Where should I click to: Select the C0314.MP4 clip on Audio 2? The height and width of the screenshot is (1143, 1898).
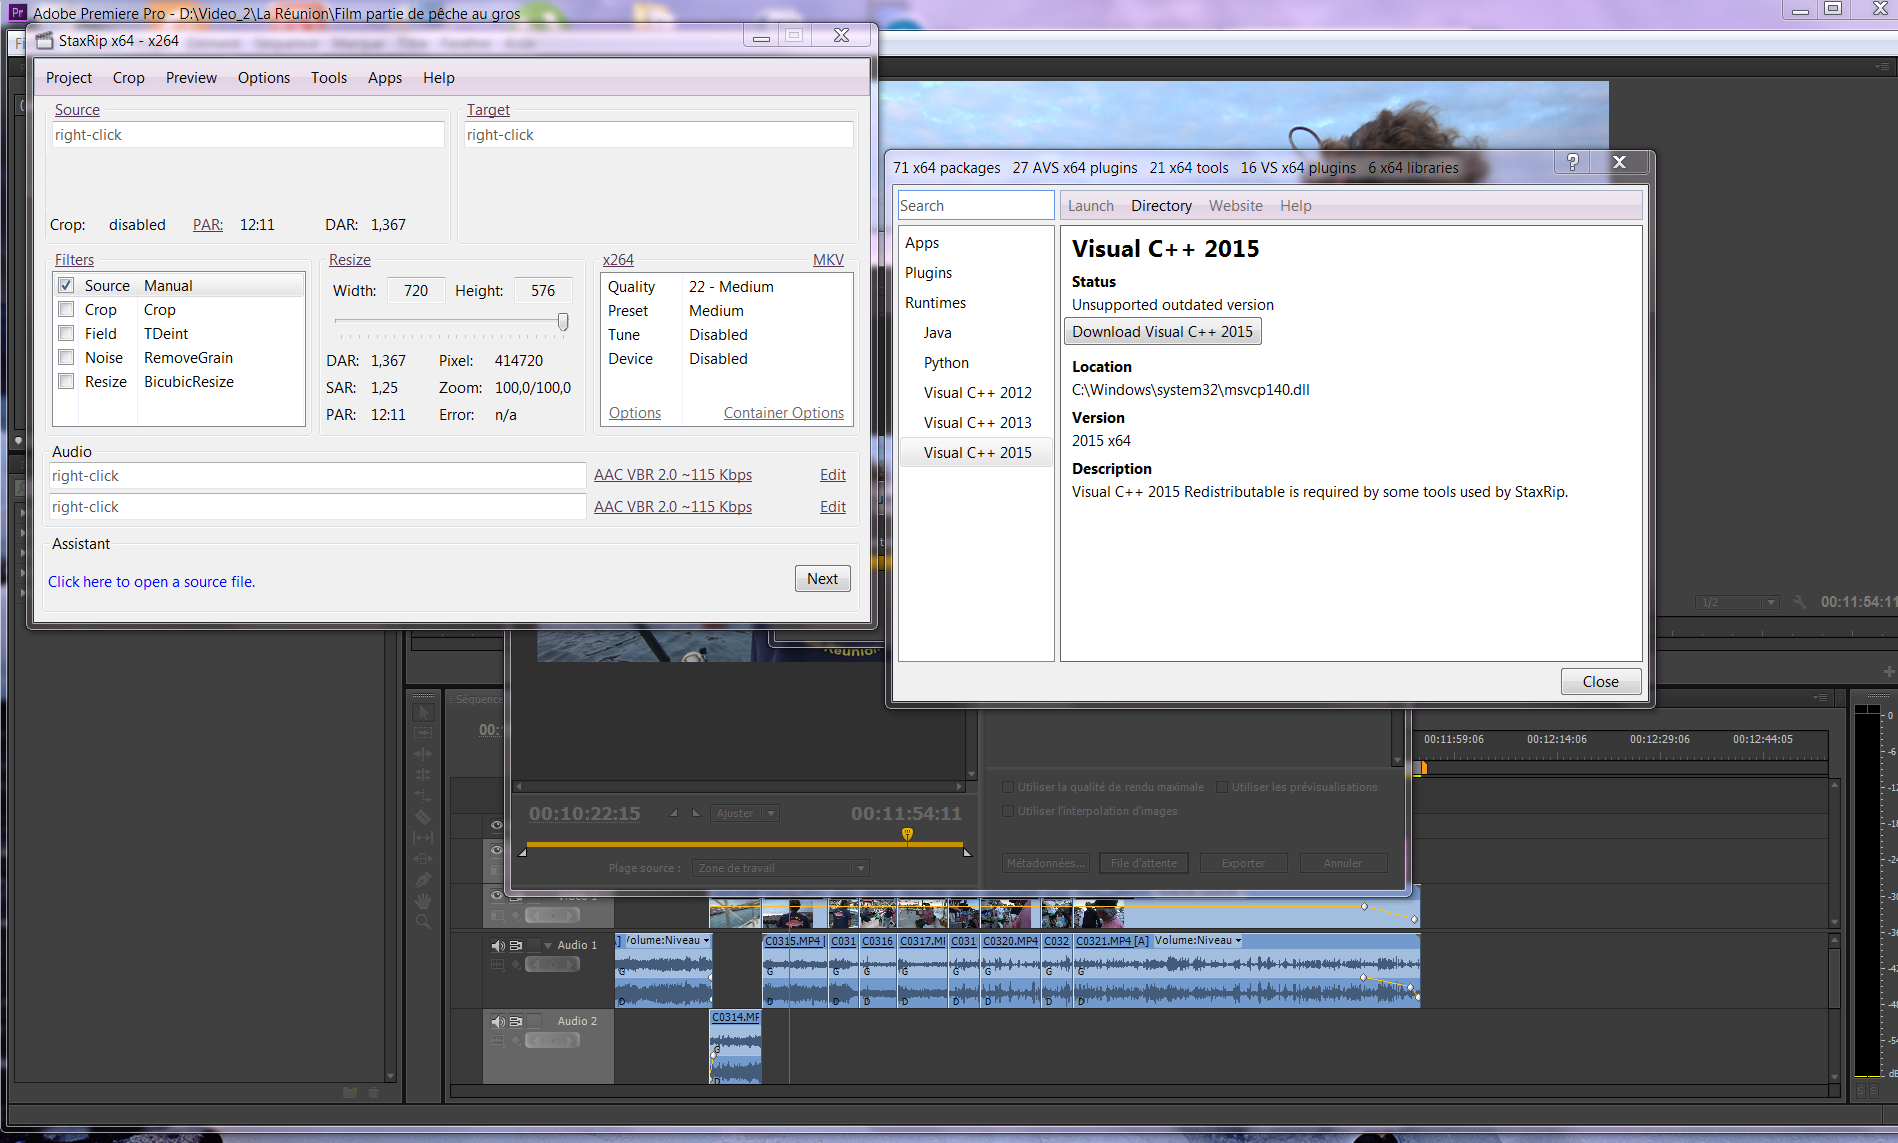click(735, 1046)
